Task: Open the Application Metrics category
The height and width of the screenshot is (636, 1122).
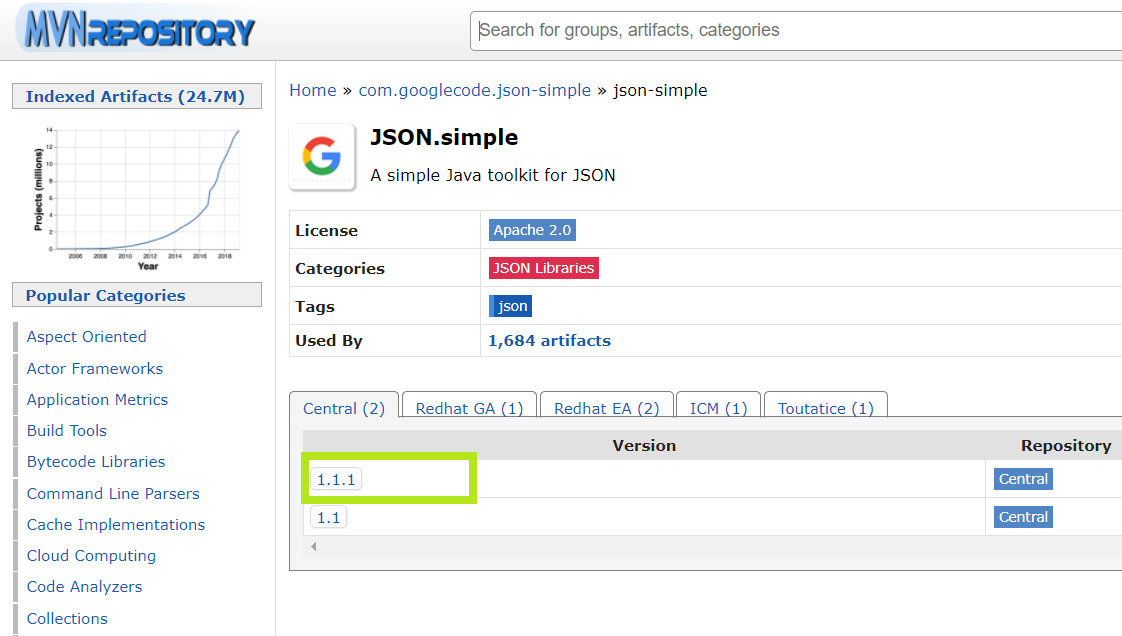Action: coord(97,399)
